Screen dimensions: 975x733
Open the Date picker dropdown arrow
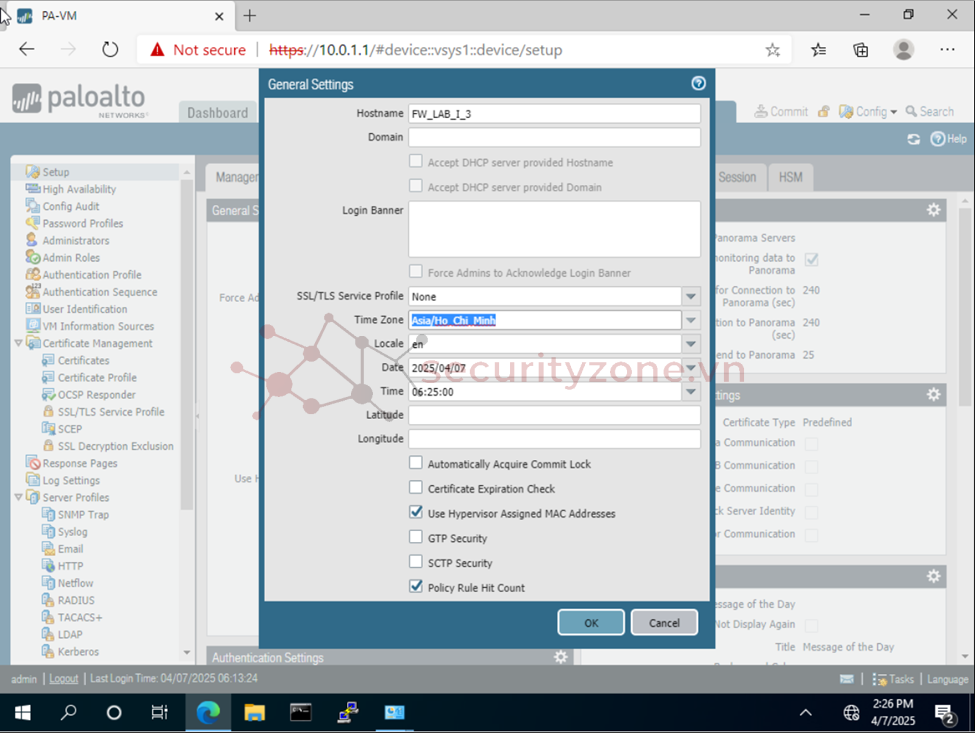coord(691,367)
